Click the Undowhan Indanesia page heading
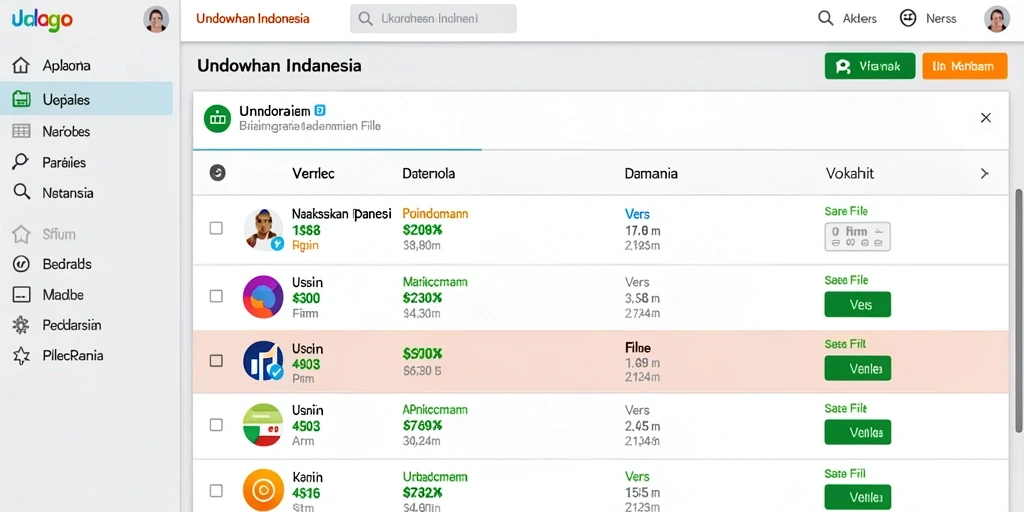Screen dimensions: 1024x512 click(x=279, y=66)
